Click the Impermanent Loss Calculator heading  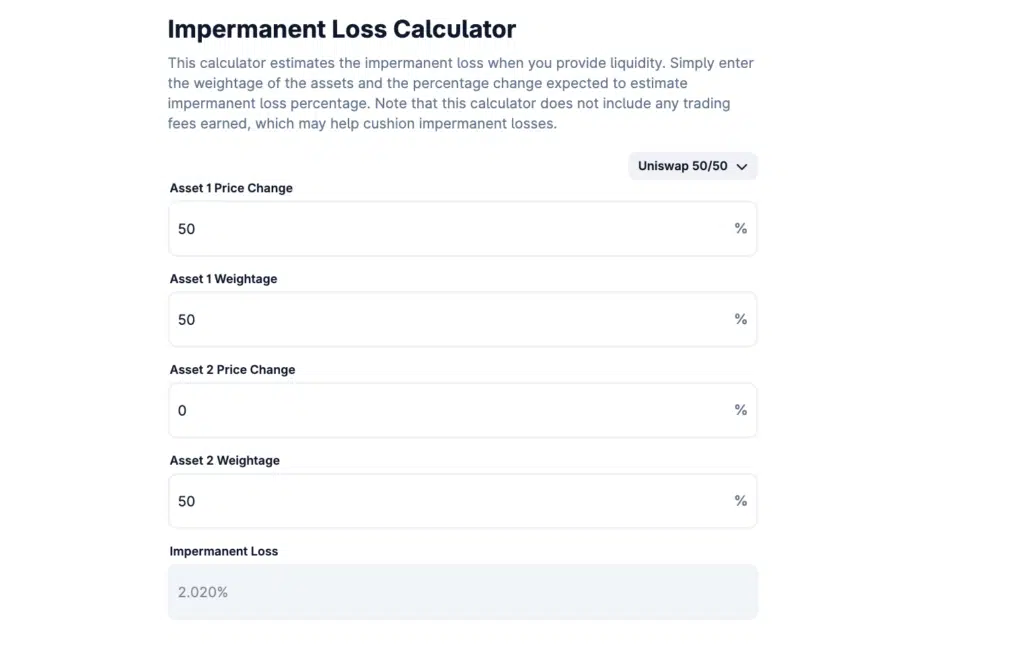pos(341,30)
